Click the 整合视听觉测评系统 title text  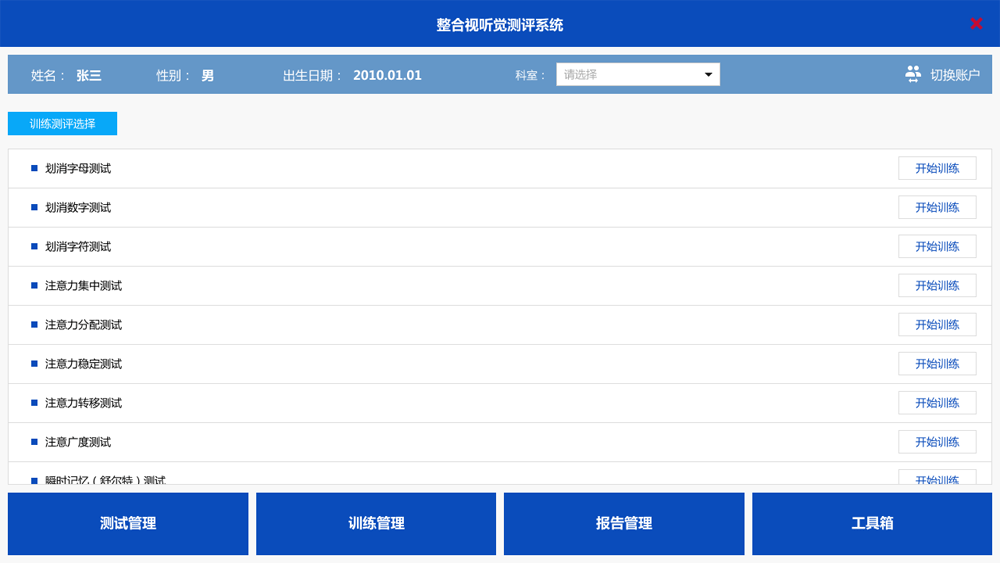pos(499,25)
